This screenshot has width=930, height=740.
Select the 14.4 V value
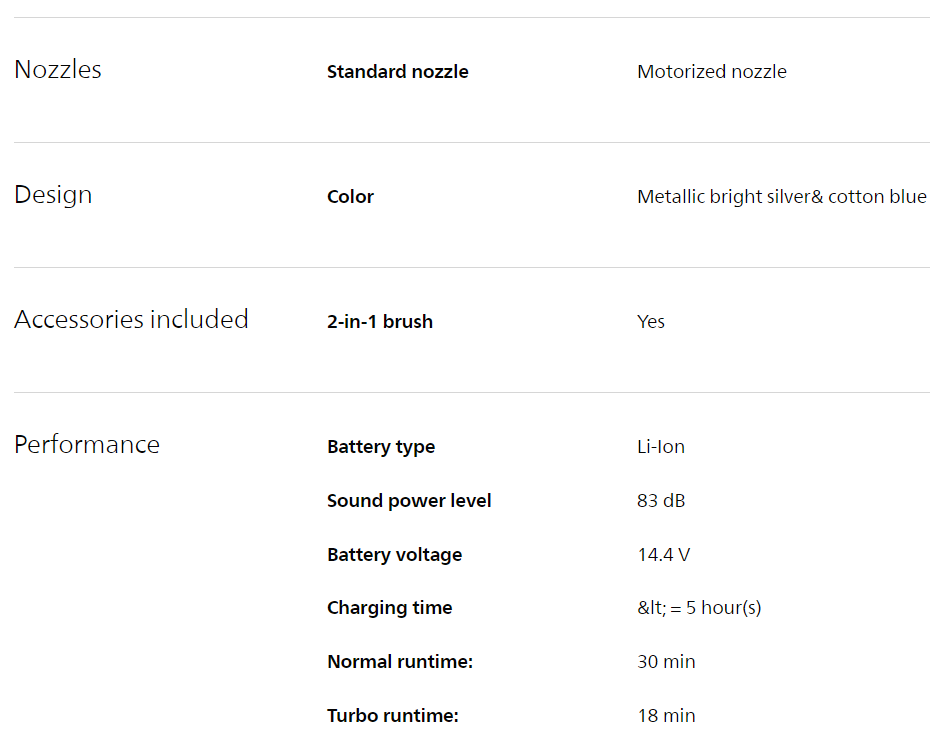[x=664, y=555]
